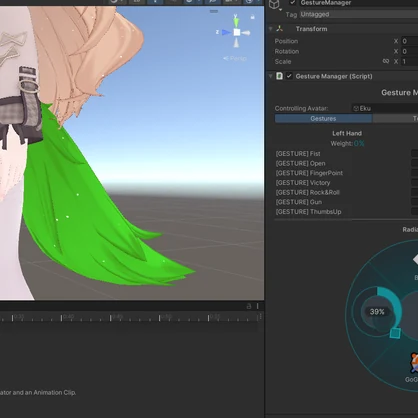The height and width of the screenshot is (418, 418).
Task: Click the Rotation label in Transform
Action: click(287, 52)
